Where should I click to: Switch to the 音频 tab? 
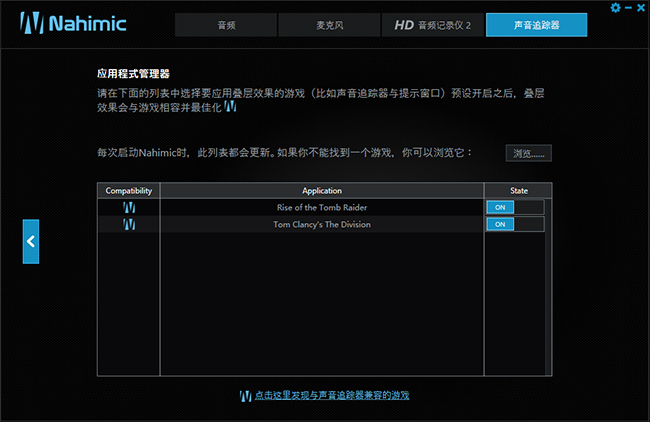click(226, 25)
